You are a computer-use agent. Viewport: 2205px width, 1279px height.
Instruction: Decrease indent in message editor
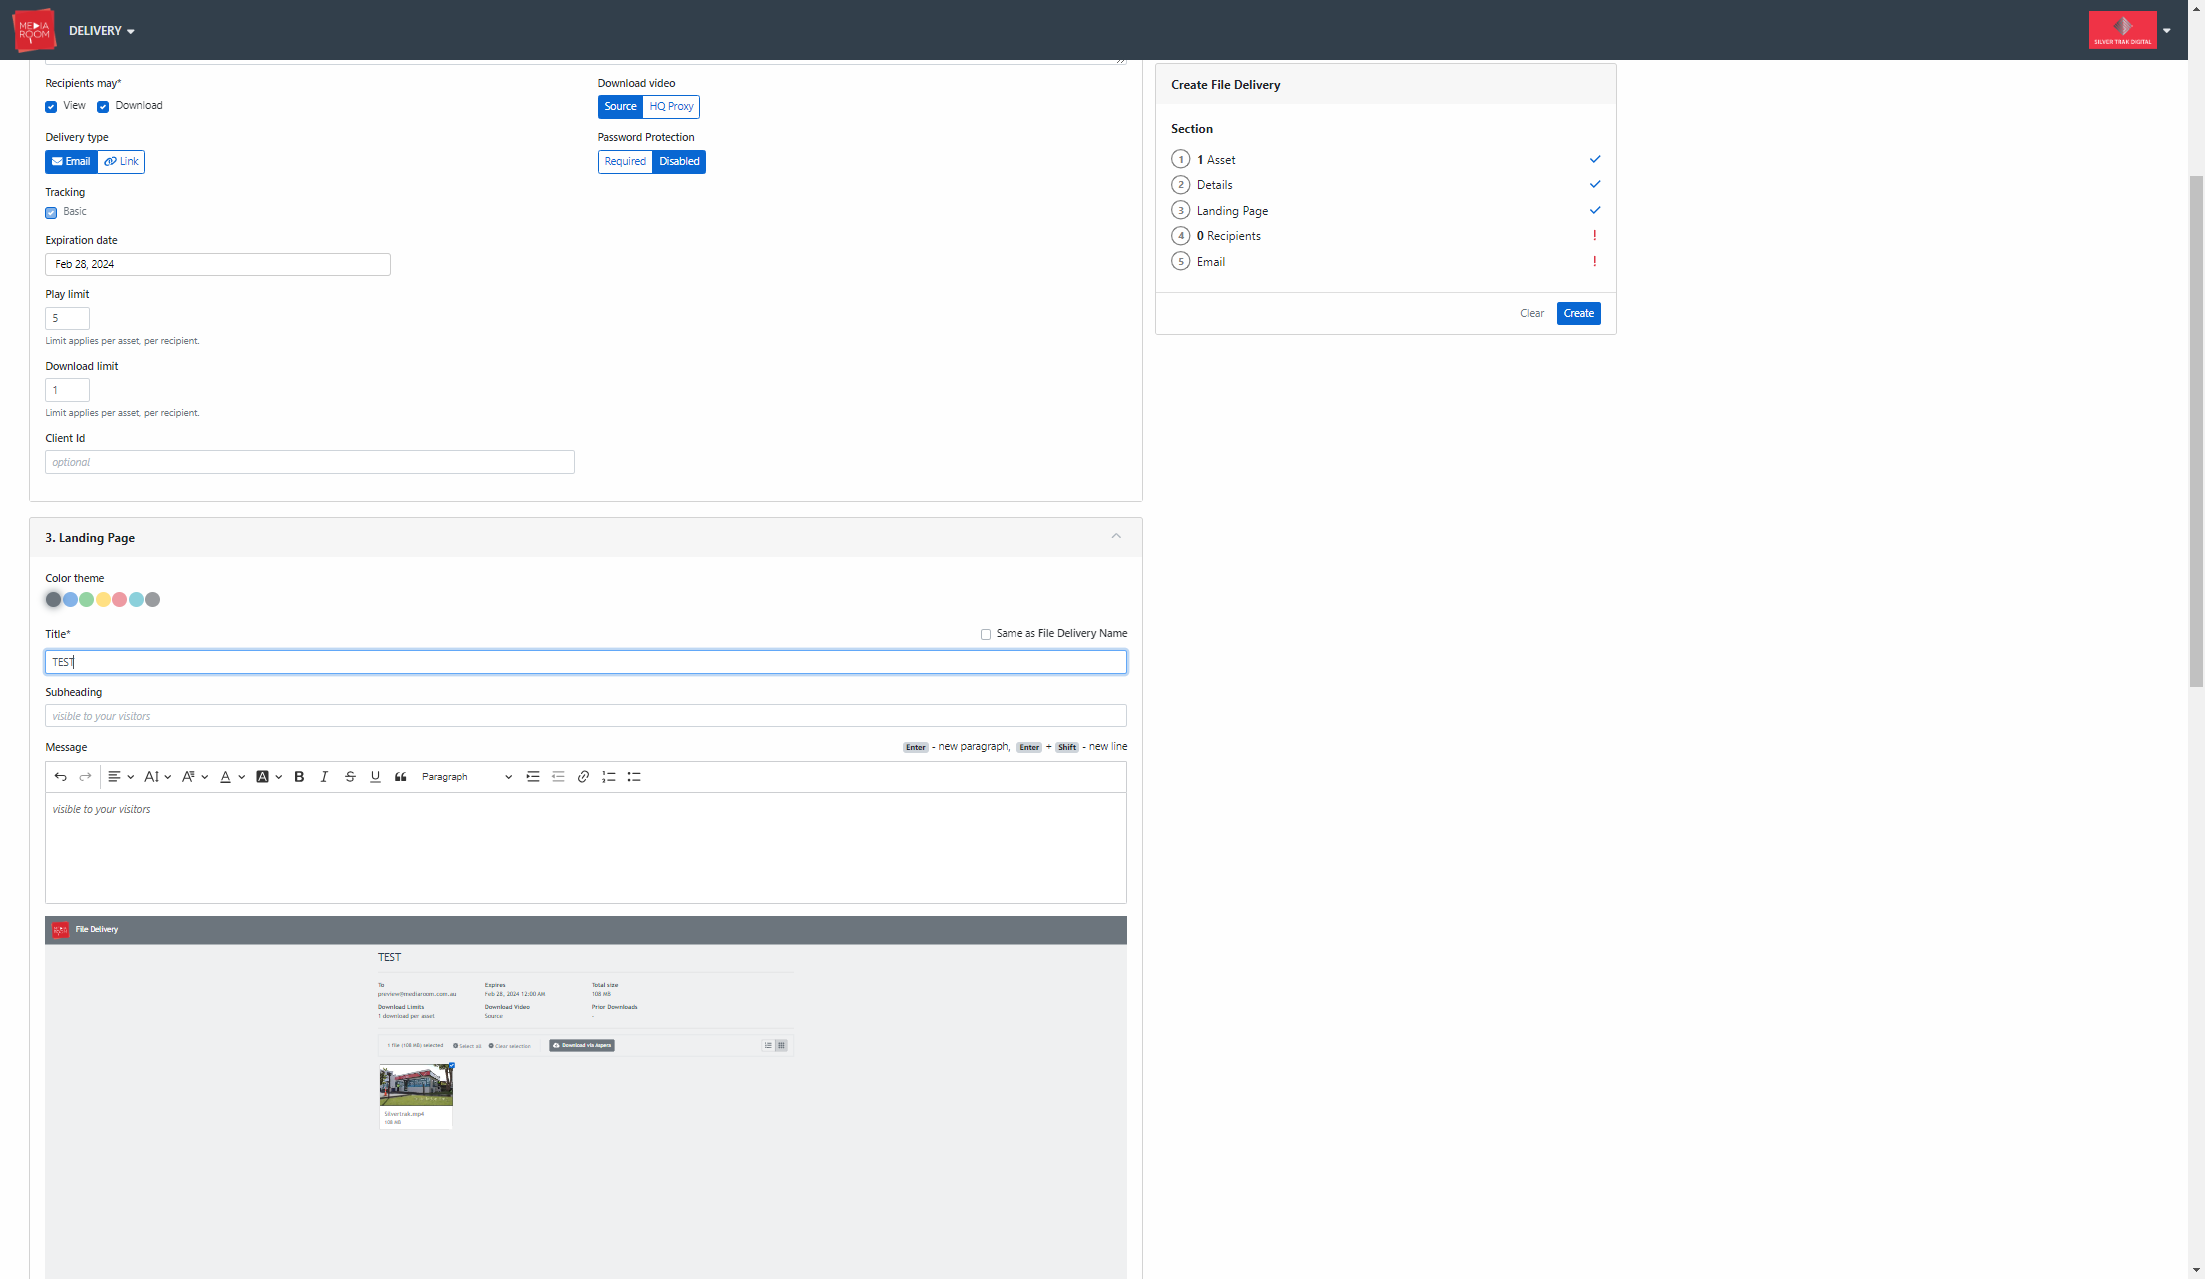[x=558, y=777]
